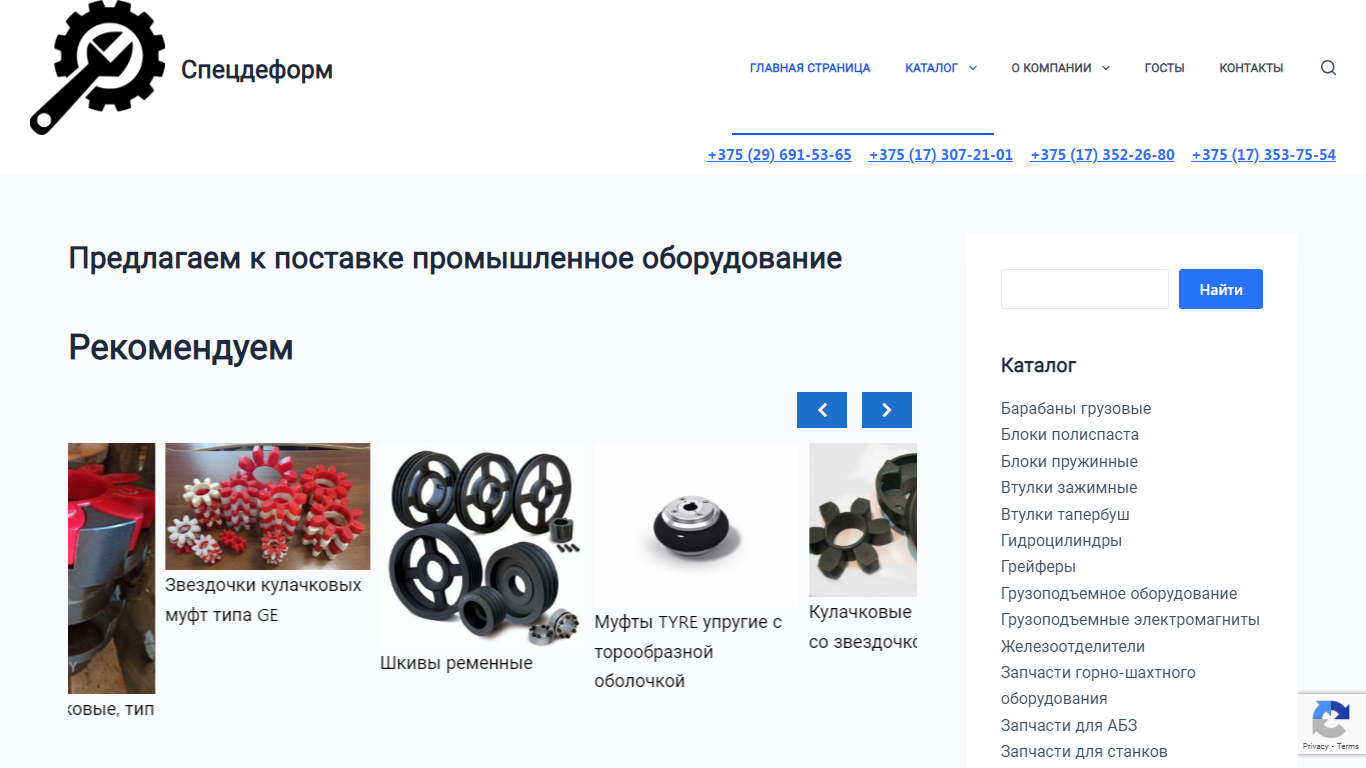
Task: Open red Звездочки кулачковых муфт image
Action: tap(268, 507)
